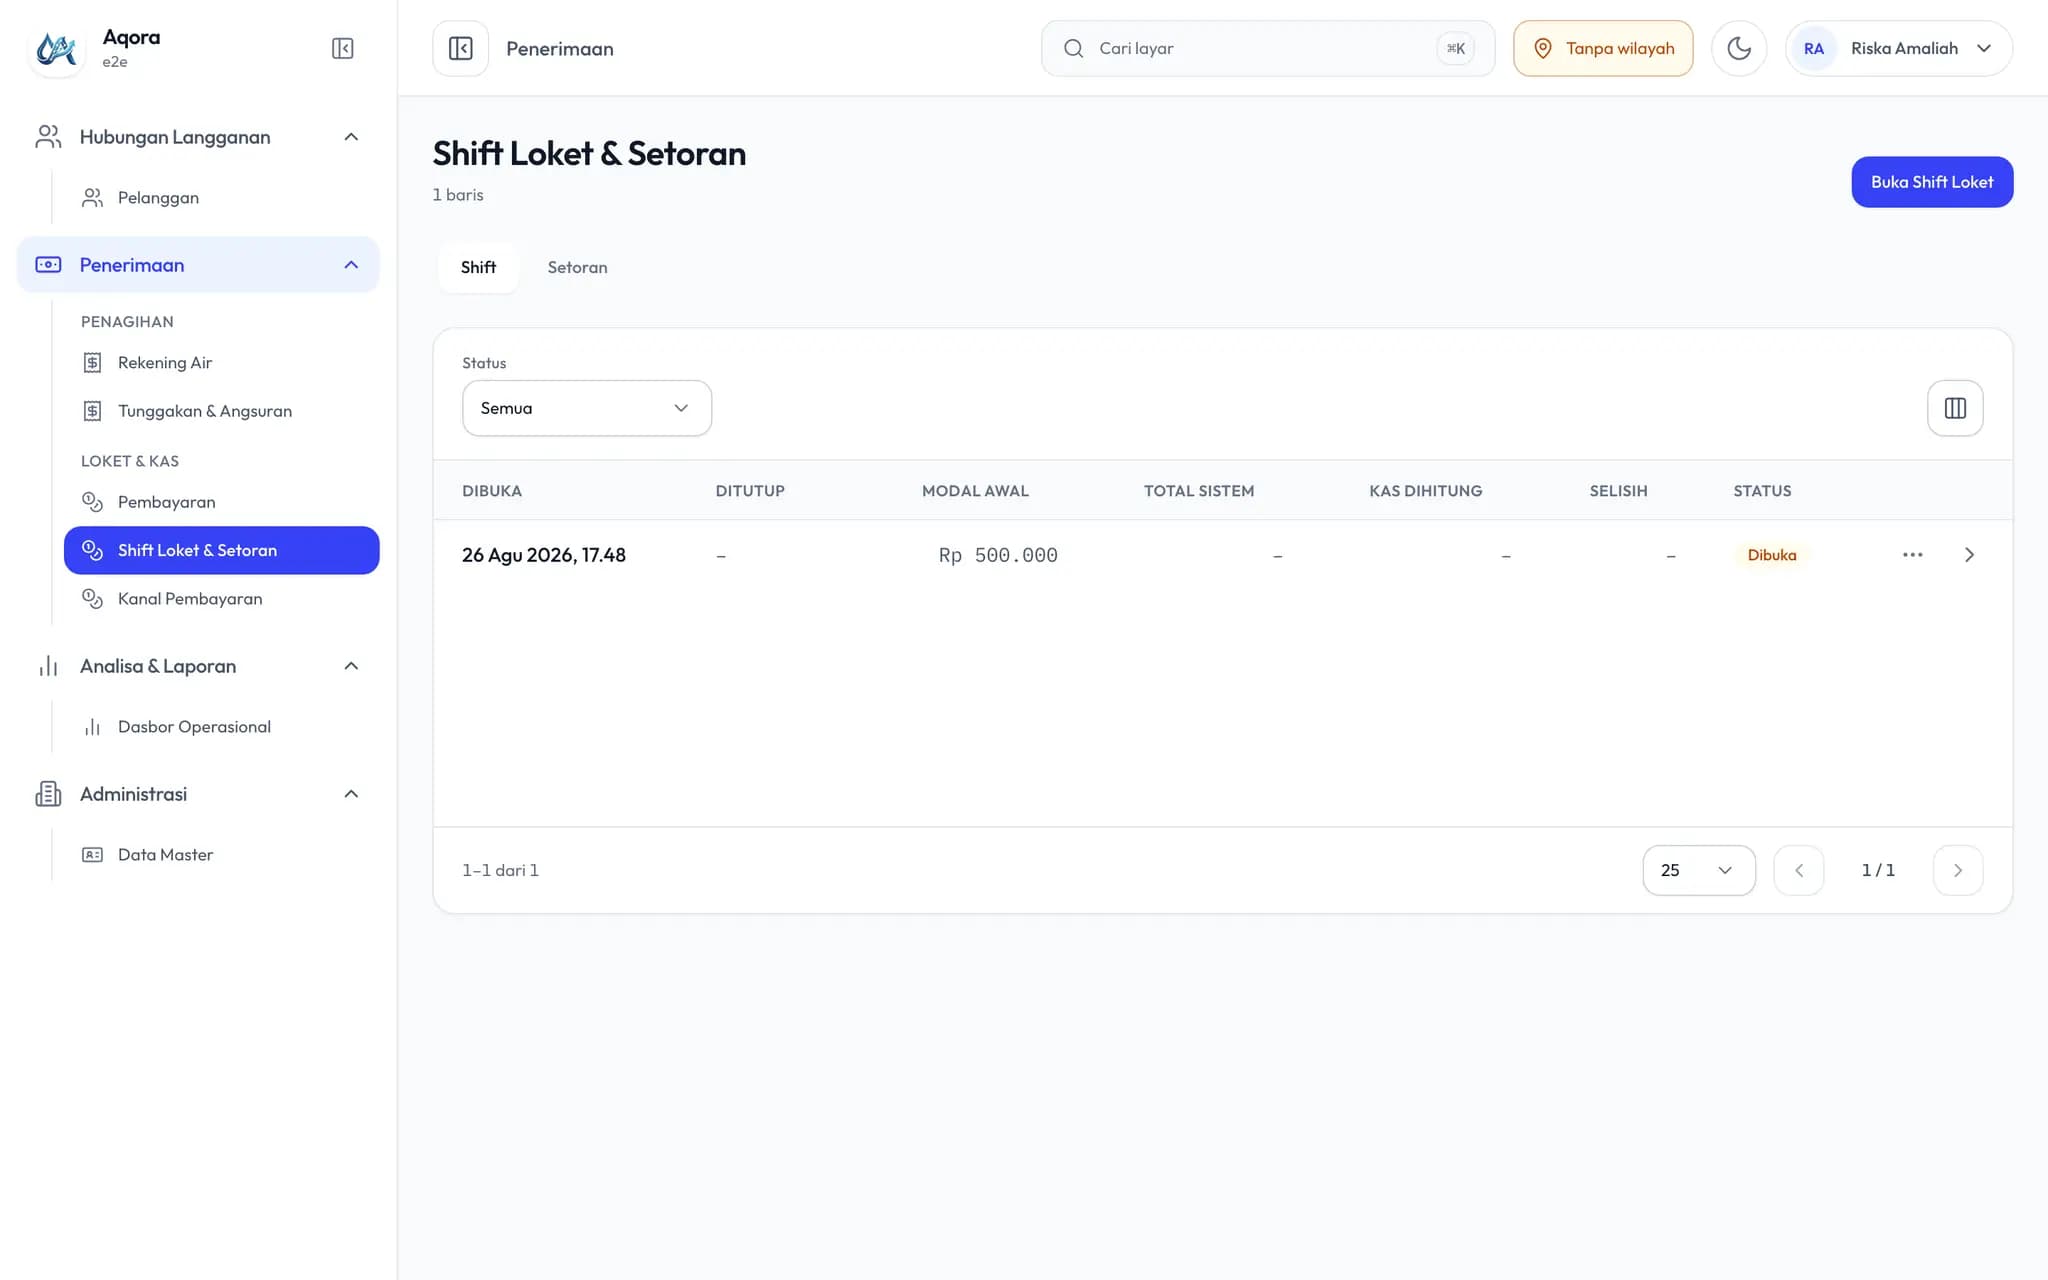Click the RA user avatar
The image size is (2048, 1280).
coord(1813,48)
